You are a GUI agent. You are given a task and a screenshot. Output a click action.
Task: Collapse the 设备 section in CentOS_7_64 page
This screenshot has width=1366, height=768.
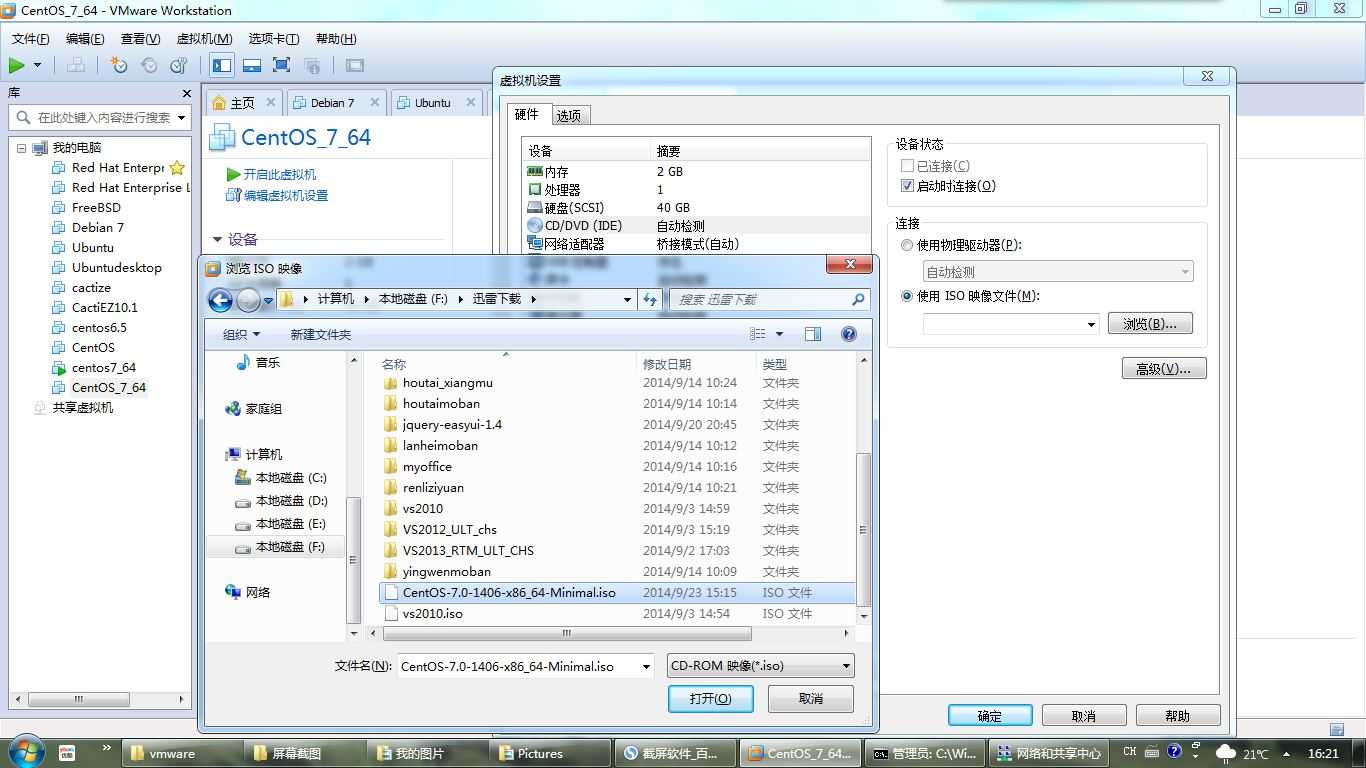pyautogui.click(x=218, y=240)
